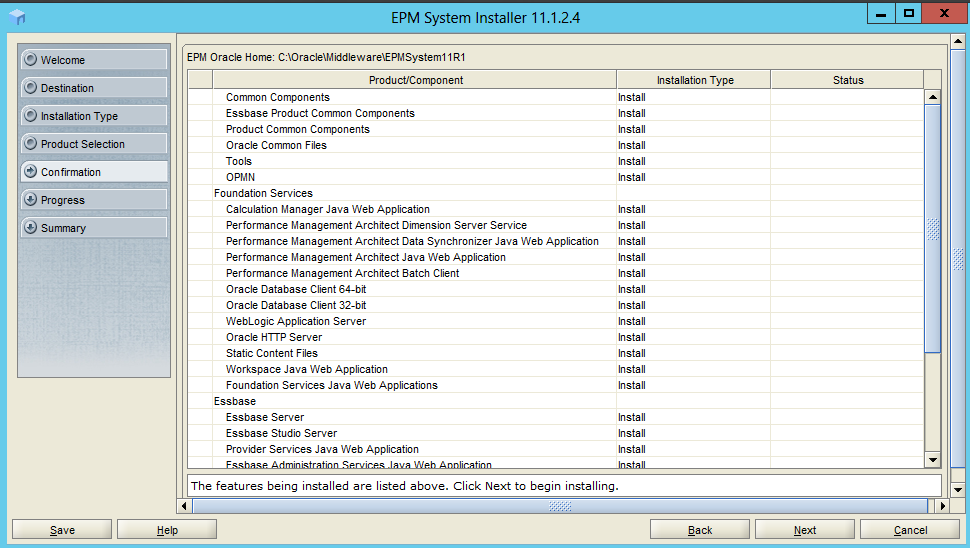Click the Foundation Services group row
The width and height of the screenshot is (970, 548).
tap(556, 194)
